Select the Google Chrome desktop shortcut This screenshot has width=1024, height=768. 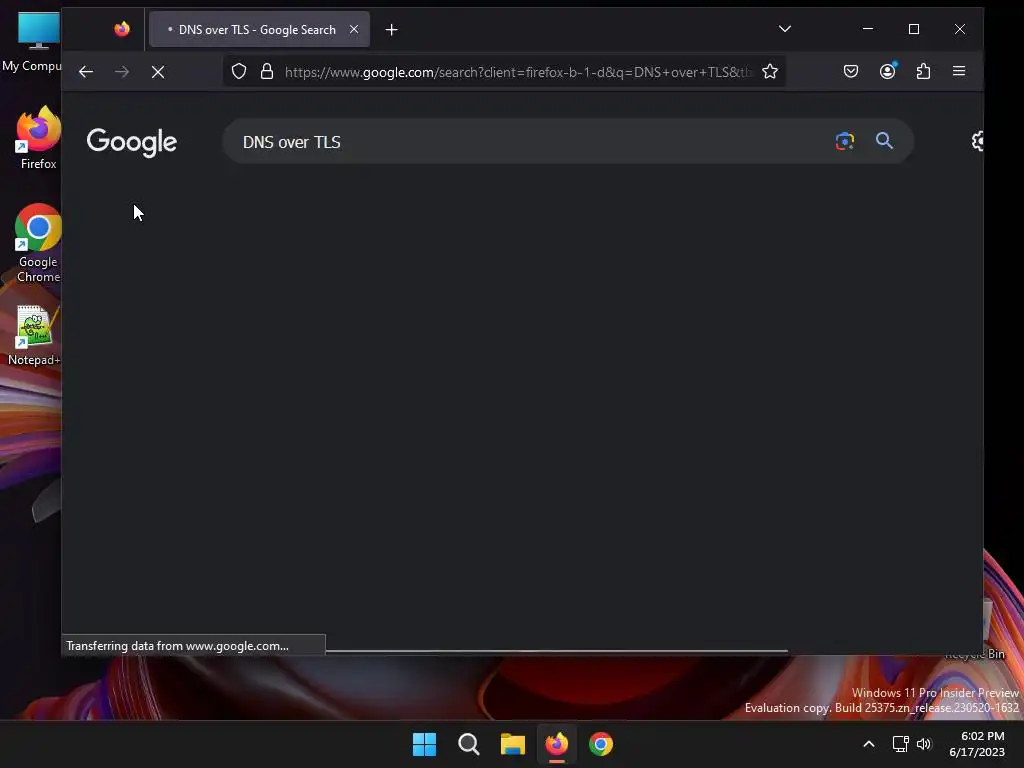pyautogui.click(x=38, y=242)
